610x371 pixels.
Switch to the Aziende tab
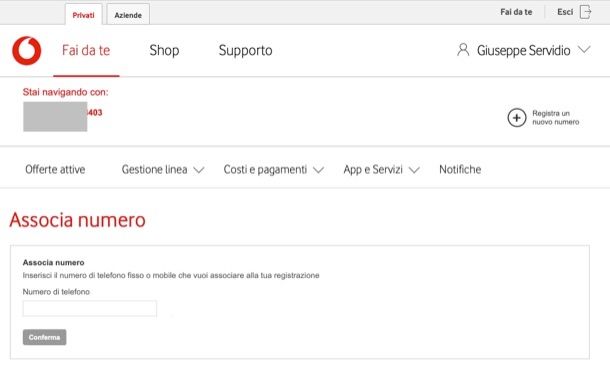(128, 15)
